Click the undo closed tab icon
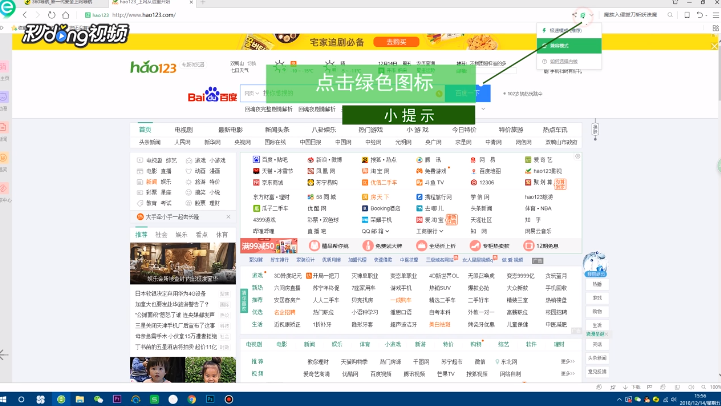 pos(699,15)
